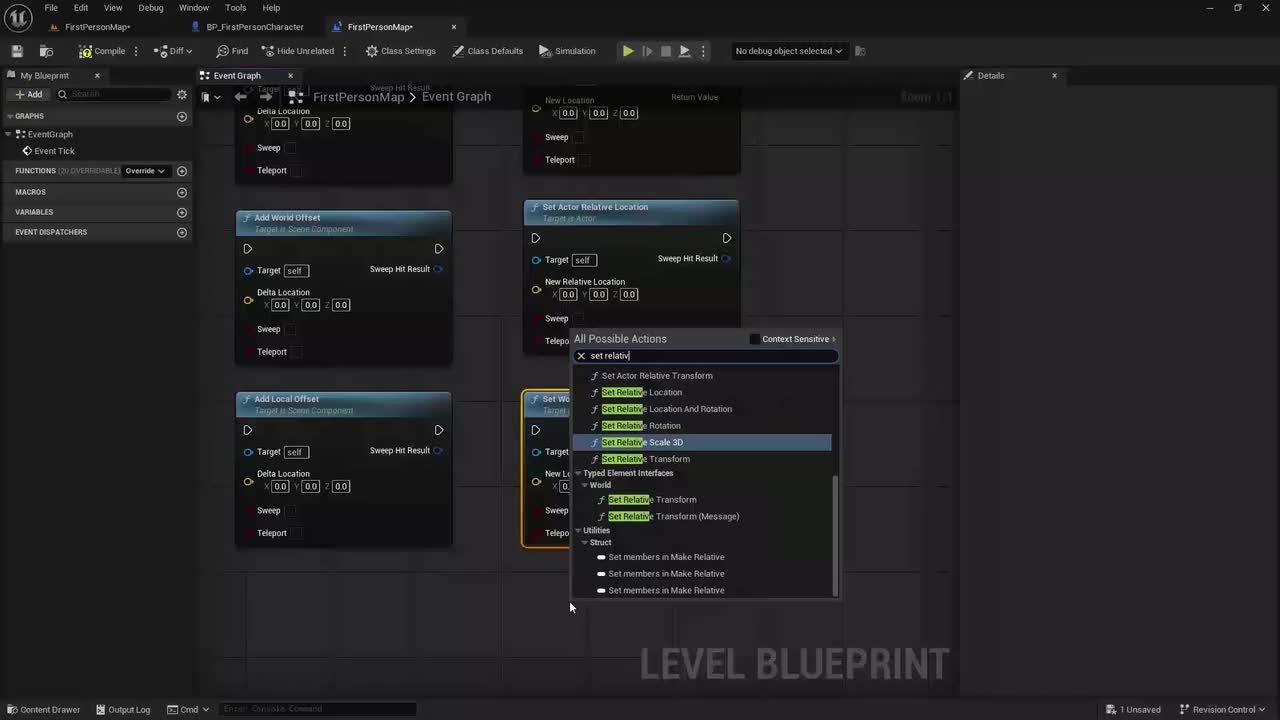Click the Browse to asset icon
The height and width of the screenshot is (720, 1280).
pos(46,51)
